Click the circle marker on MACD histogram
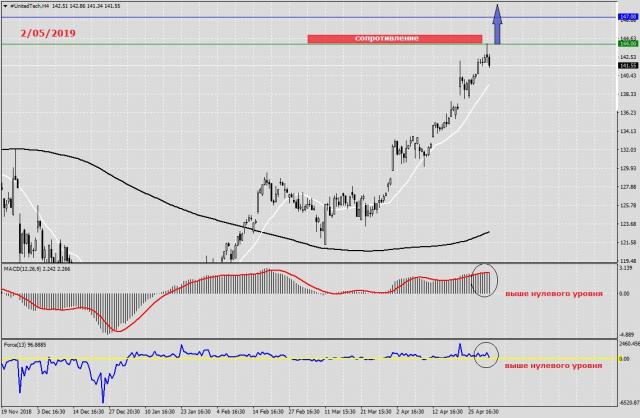 [483, 280]
